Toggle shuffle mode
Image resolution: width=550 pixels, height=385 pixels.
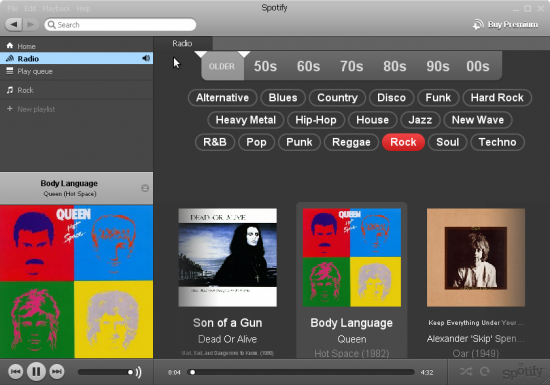[x=466, y=371]
